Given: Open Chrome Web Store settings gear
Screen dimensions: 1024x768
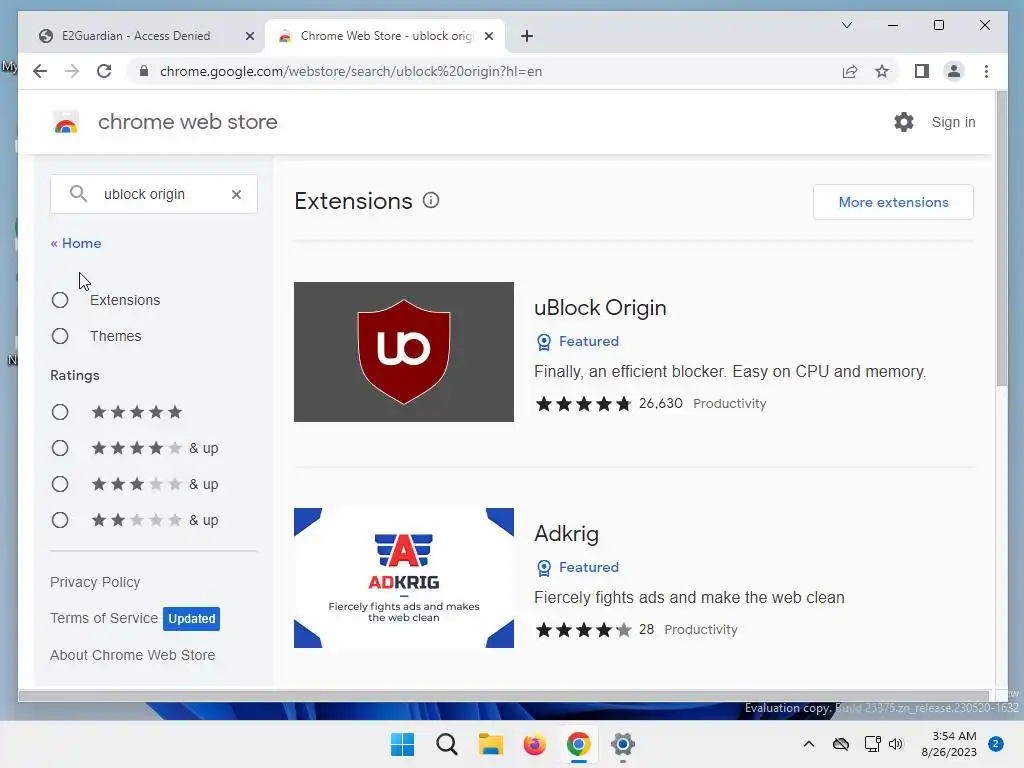Looking at the screenshot, I should (x=904, y=122).
